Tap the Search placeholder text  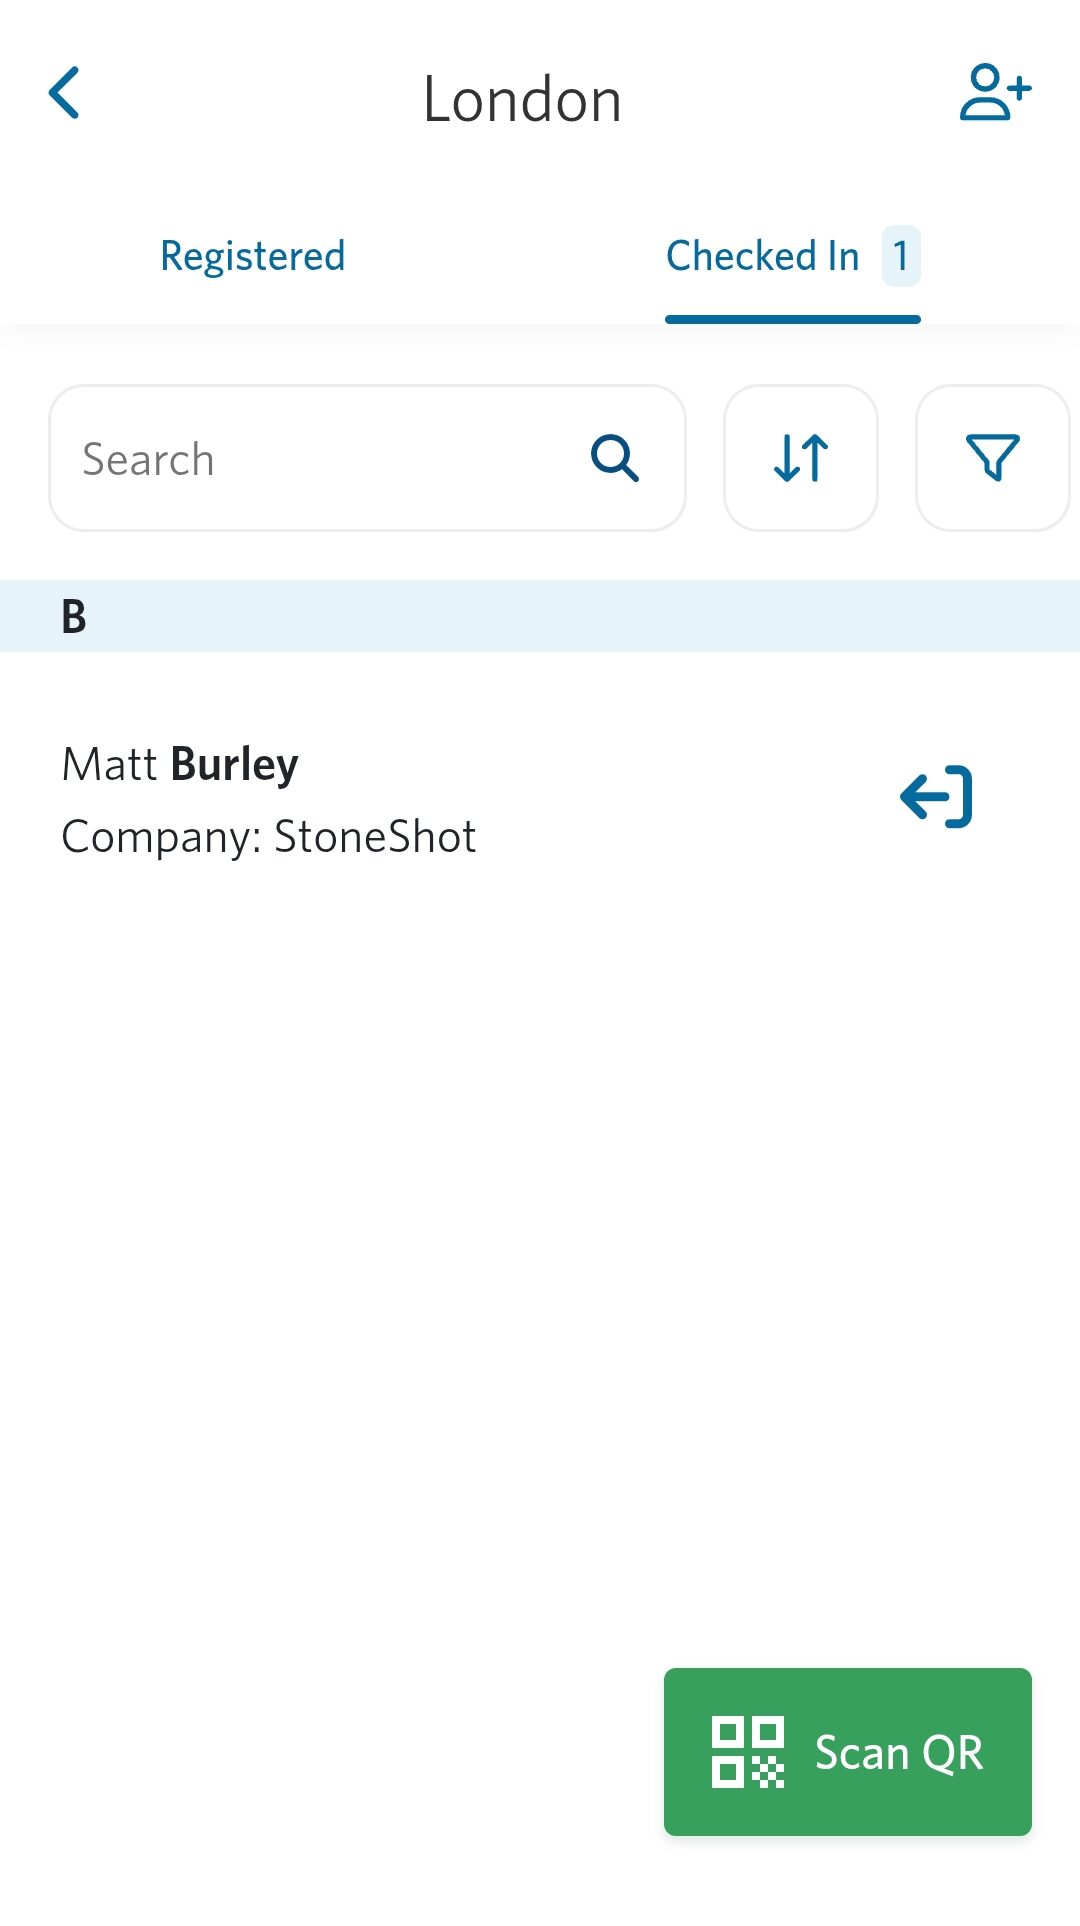coord(149,460)
